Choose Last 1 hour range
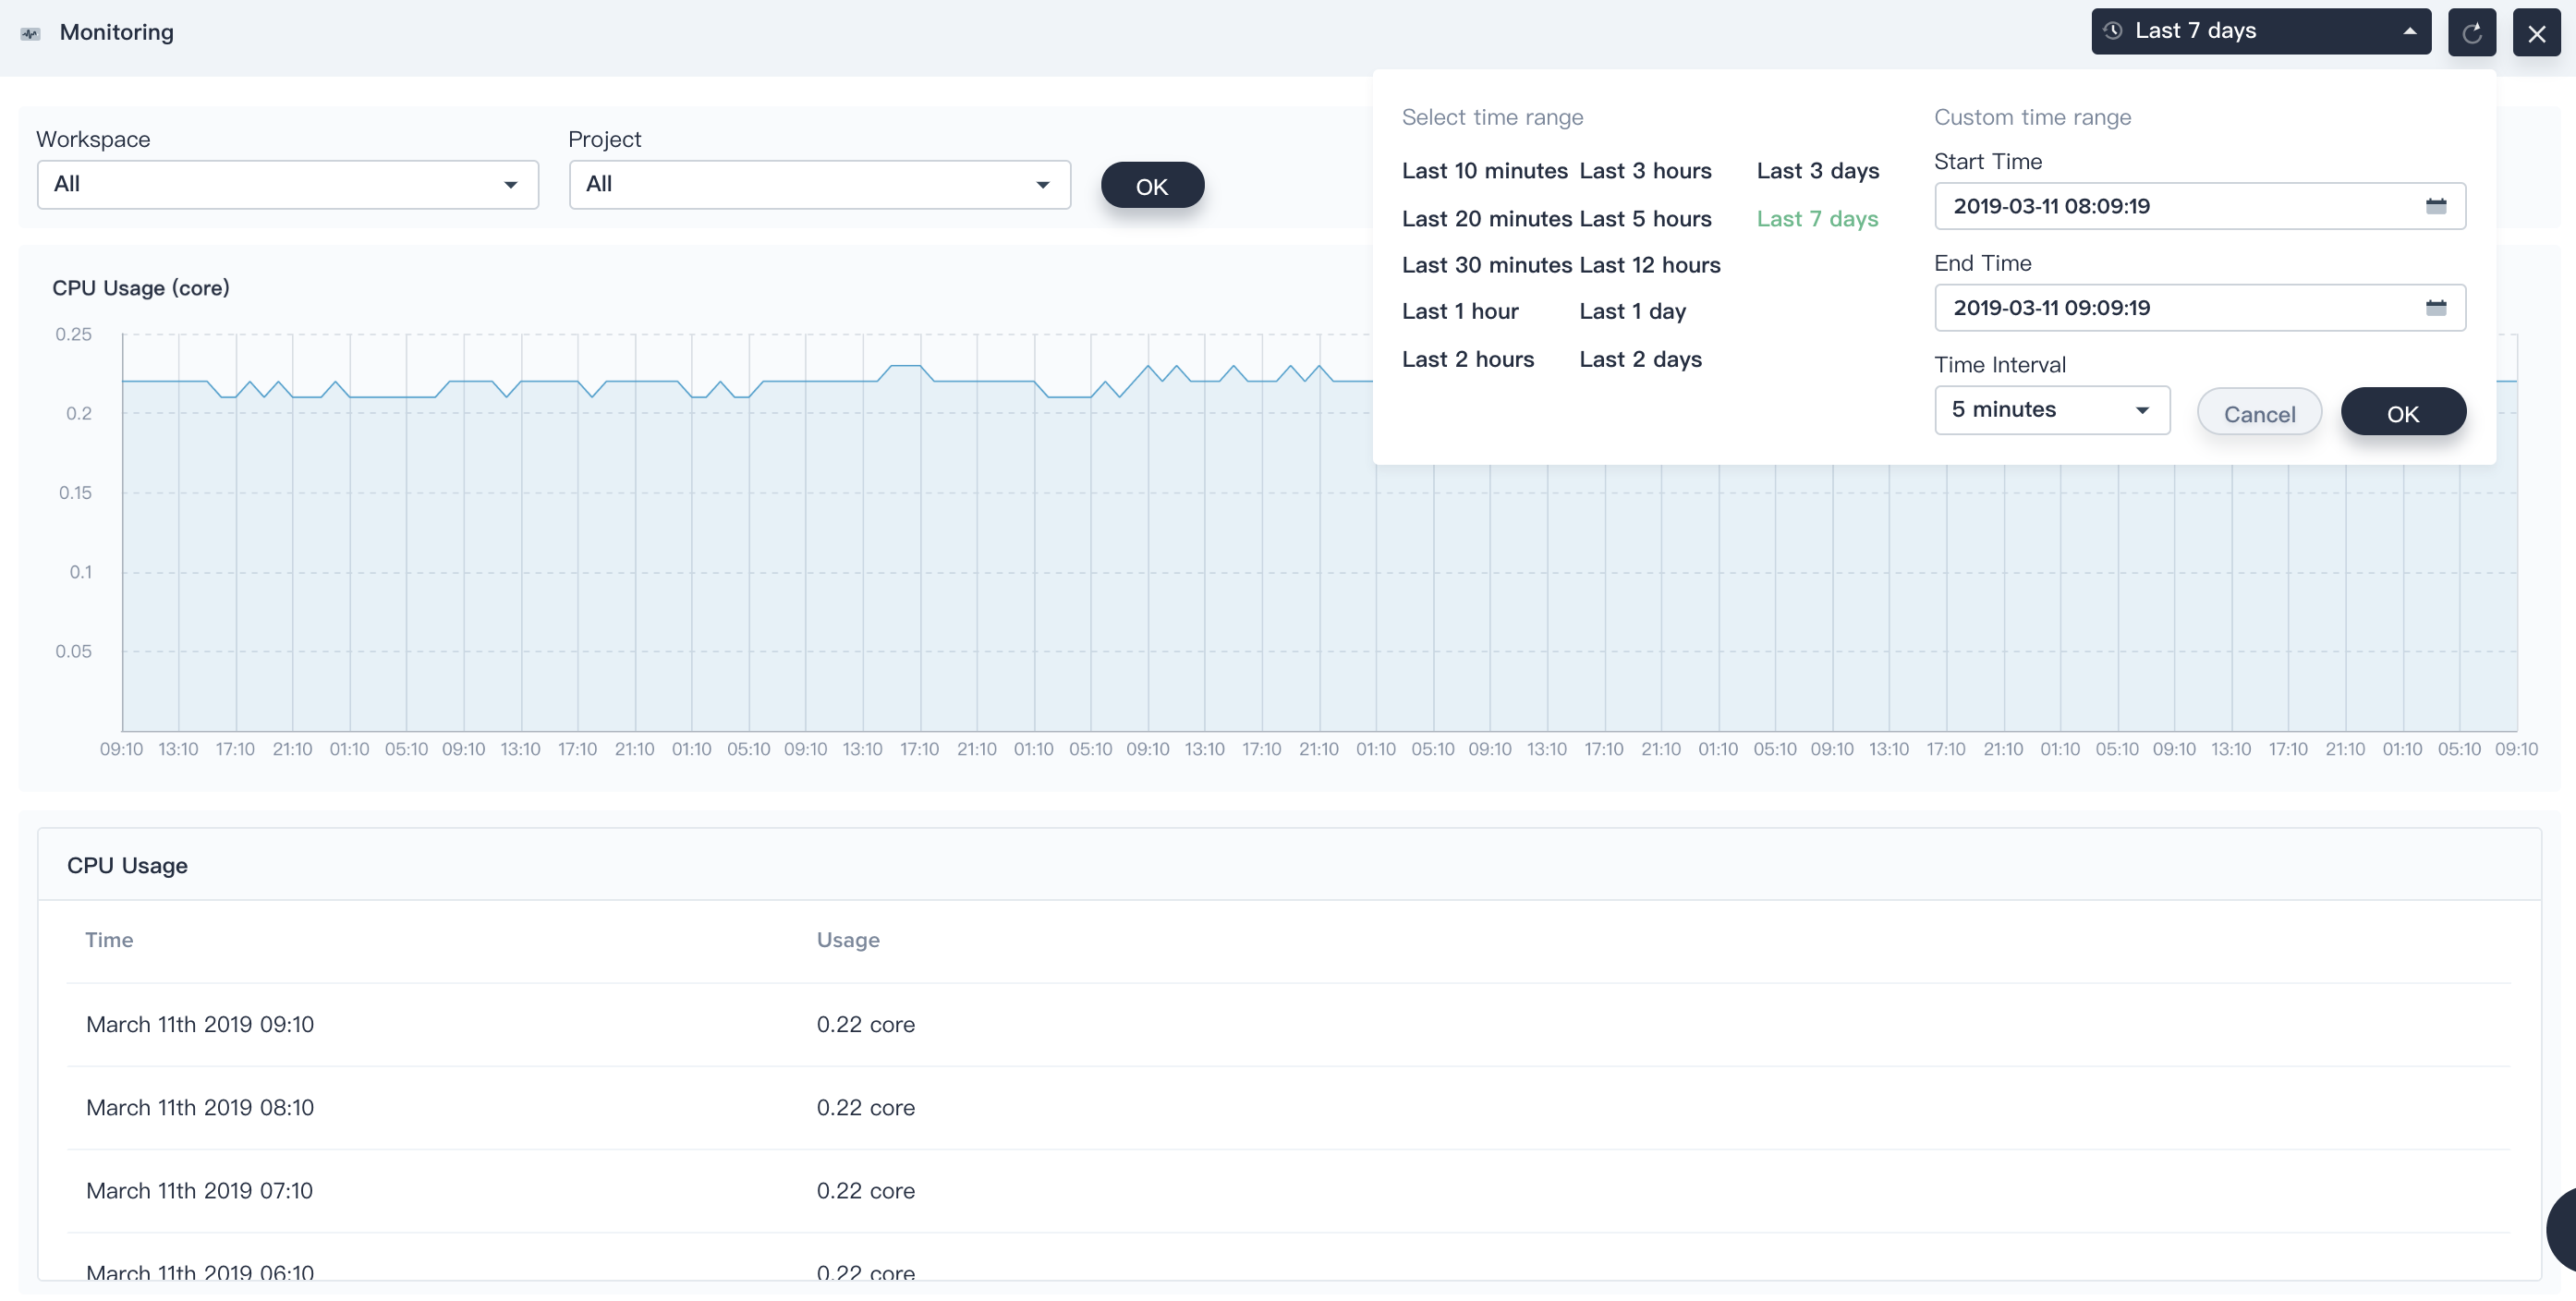This screenshot has height=1301, width=2576. tap(1460, 311)
